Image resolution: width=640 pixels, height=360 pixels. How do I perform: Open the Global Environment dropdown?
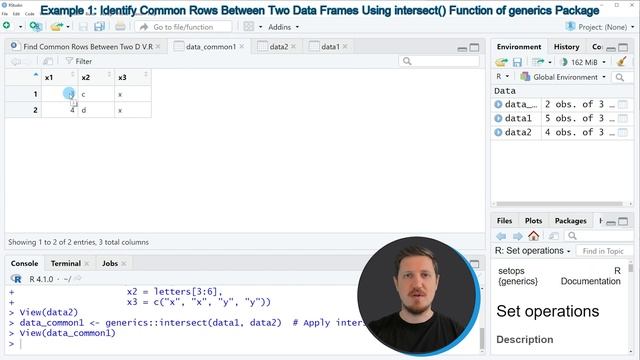coord(563,77)
